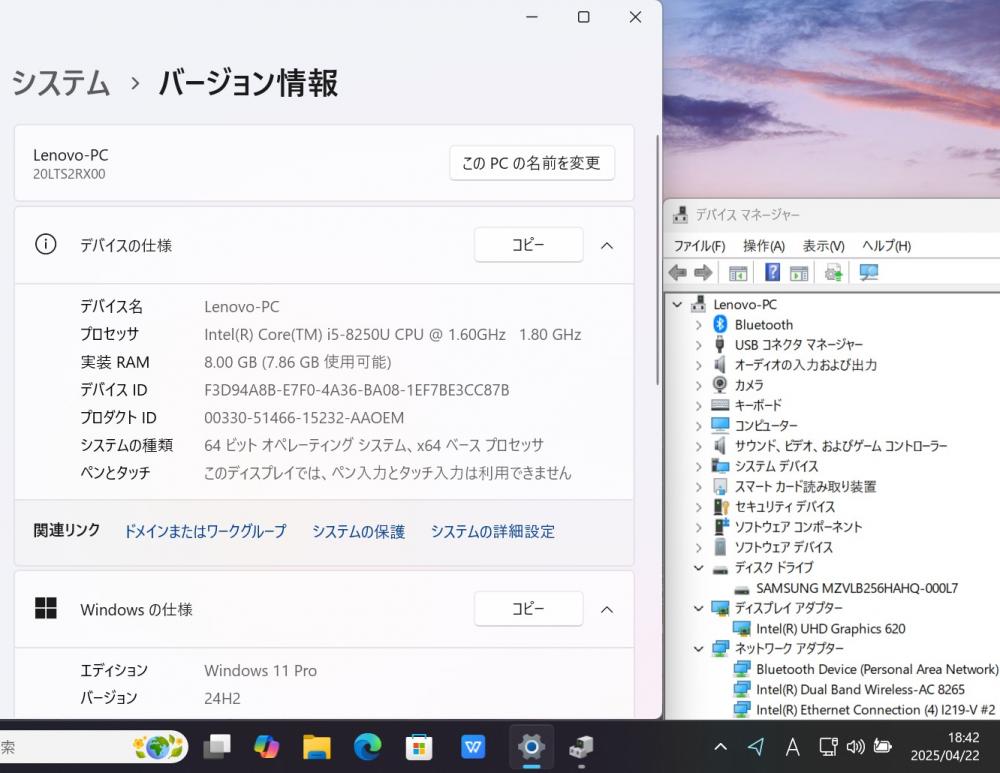Click the Forward arrow in Device Manager toolbar
The width and height of the screenshot is (1000, 773).
703,273
